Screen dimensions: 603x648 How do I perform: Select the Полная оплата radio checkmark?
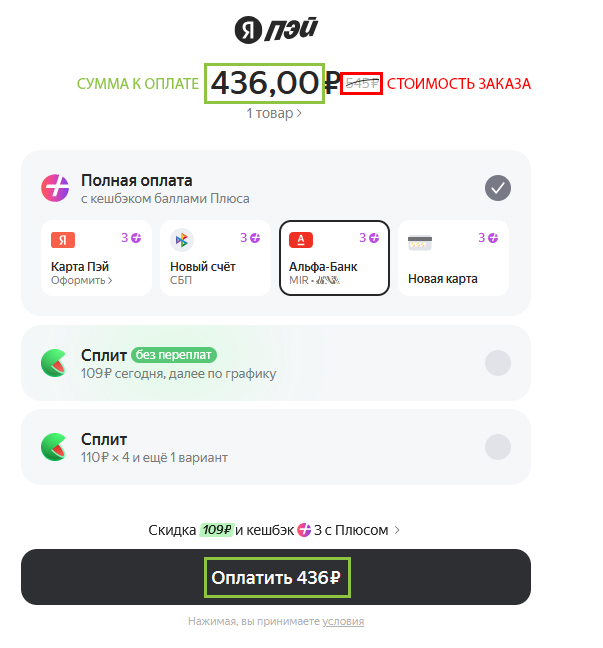point(498,187)
